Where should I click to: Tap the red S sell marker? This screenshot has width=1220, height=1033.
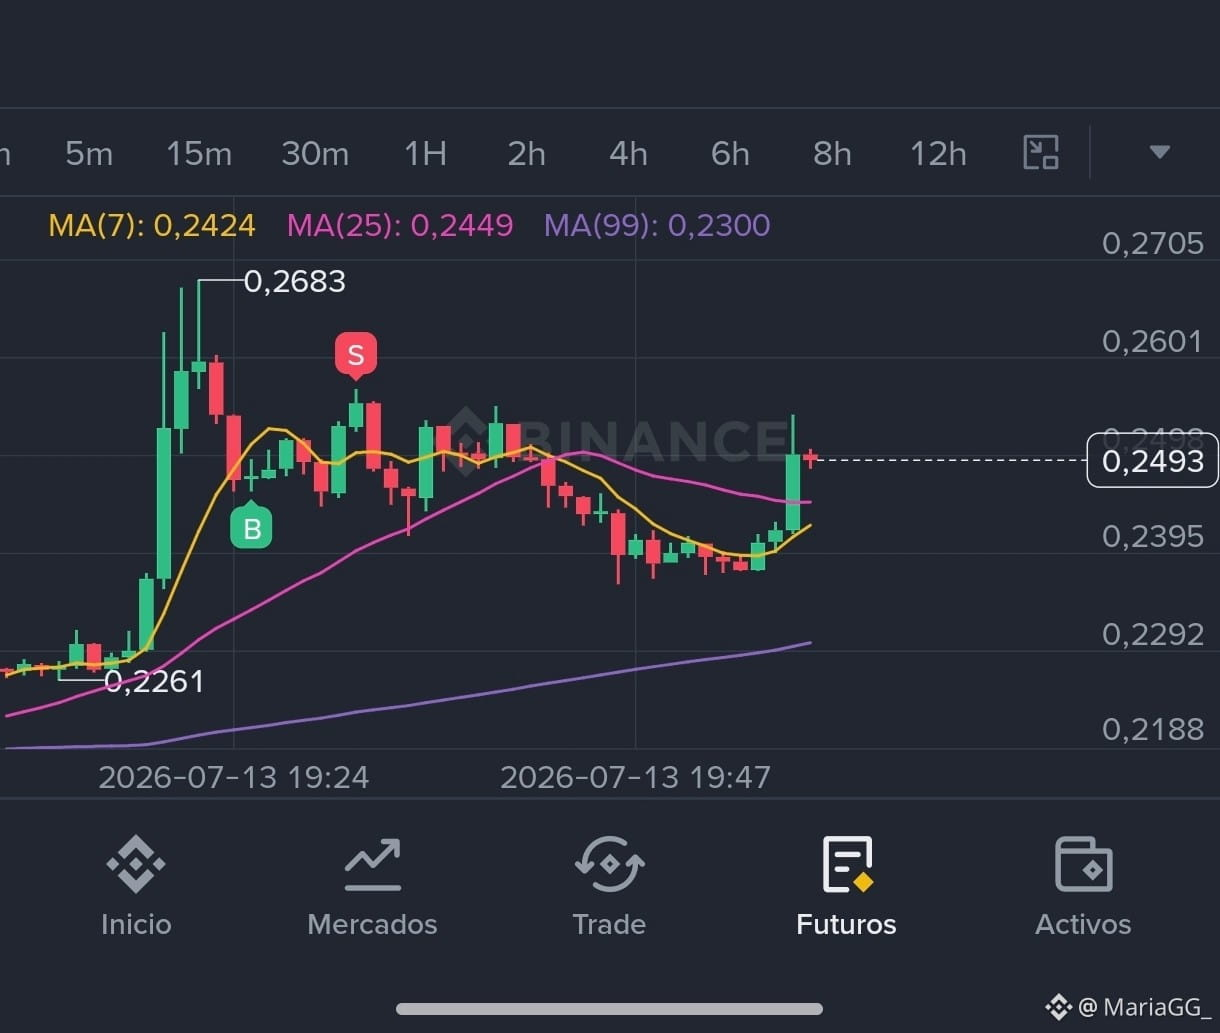click(356, 355)
